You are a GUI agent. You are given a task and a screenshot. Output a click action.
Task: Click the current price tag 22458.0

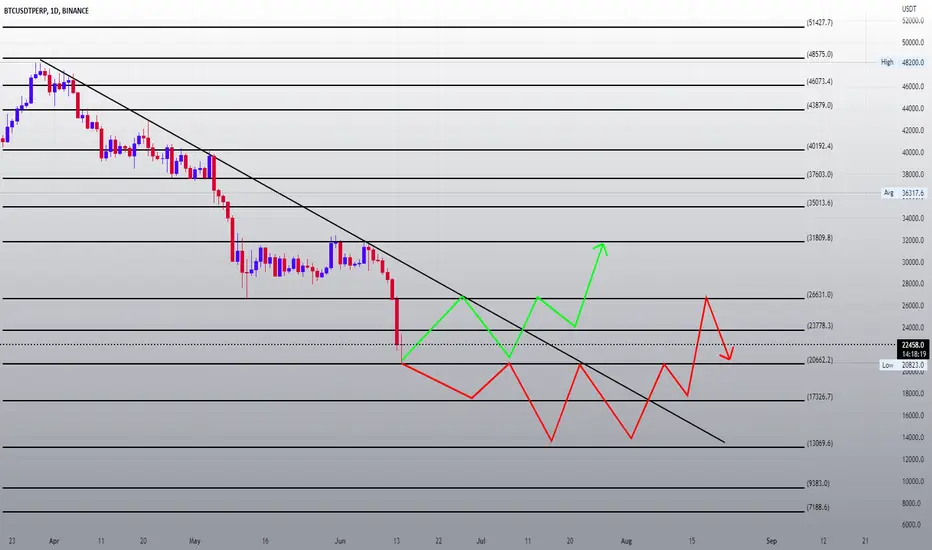[912, 345]
